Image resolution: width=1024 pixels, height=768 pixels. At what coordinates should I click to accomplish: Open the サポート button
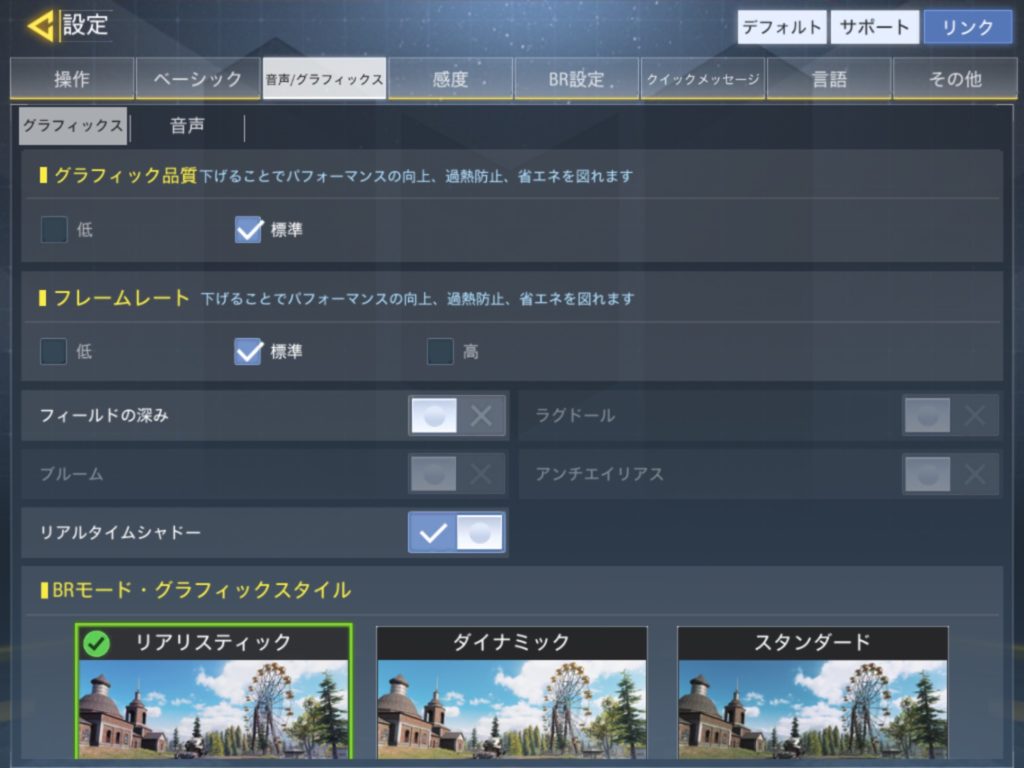coord(874,27)
